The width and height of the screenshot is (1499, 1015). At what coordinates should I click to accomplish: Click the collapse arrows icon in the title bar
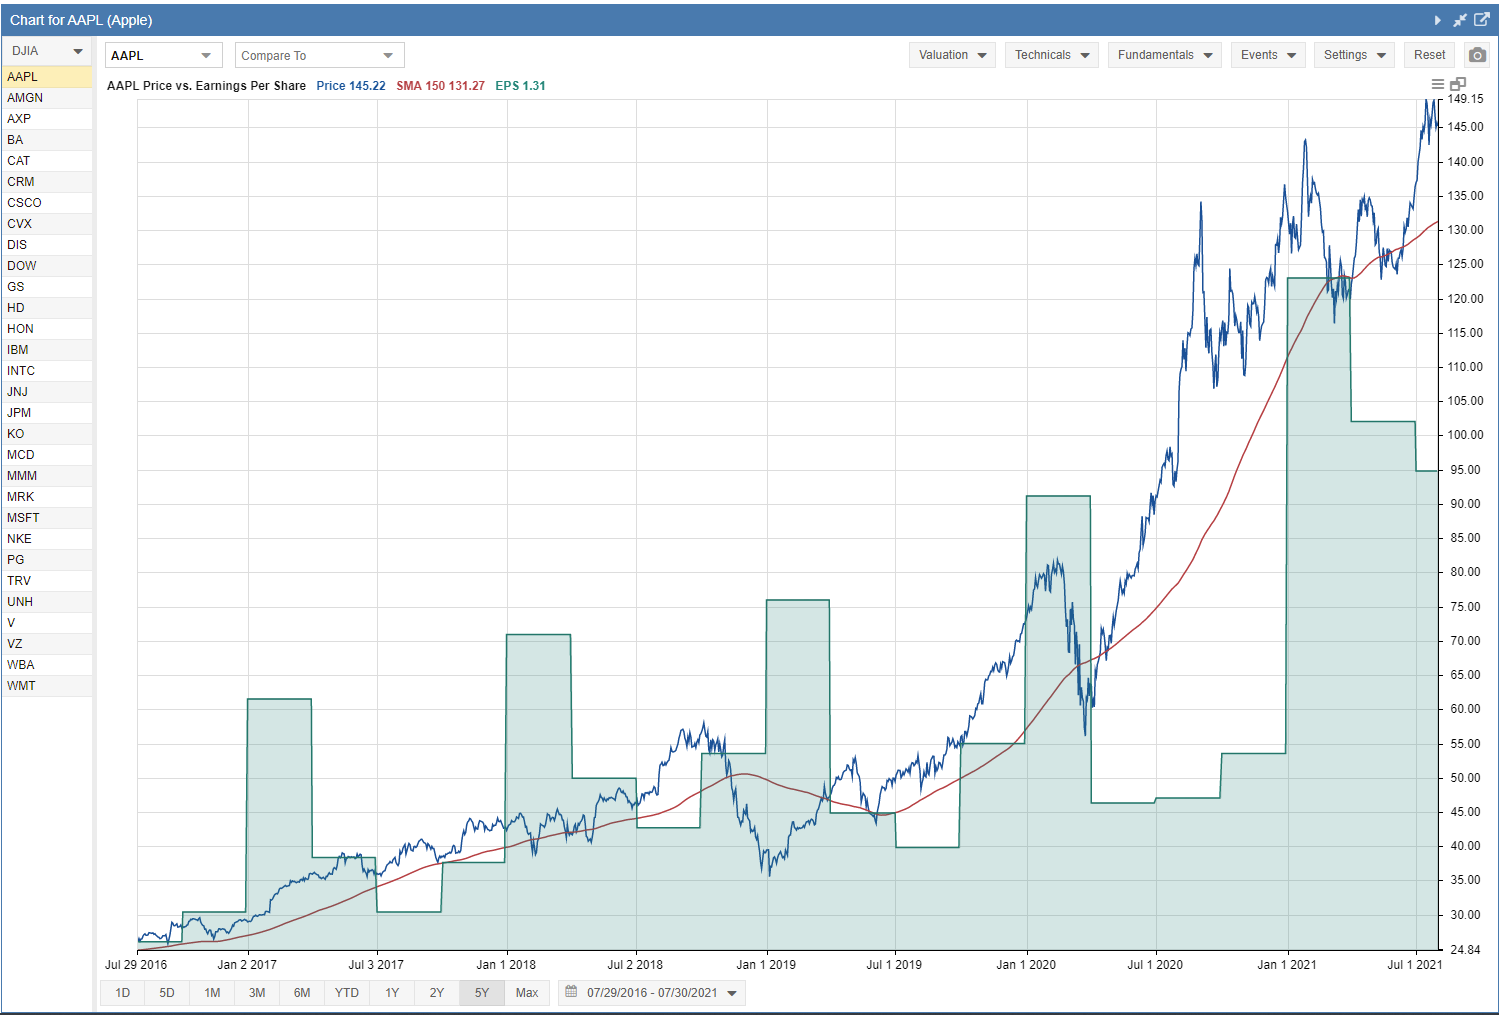[1460, 20]
